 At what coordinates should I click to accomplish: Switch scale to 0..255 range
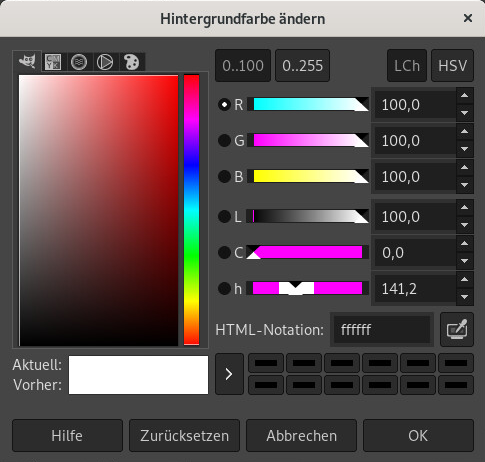point(302,66)
